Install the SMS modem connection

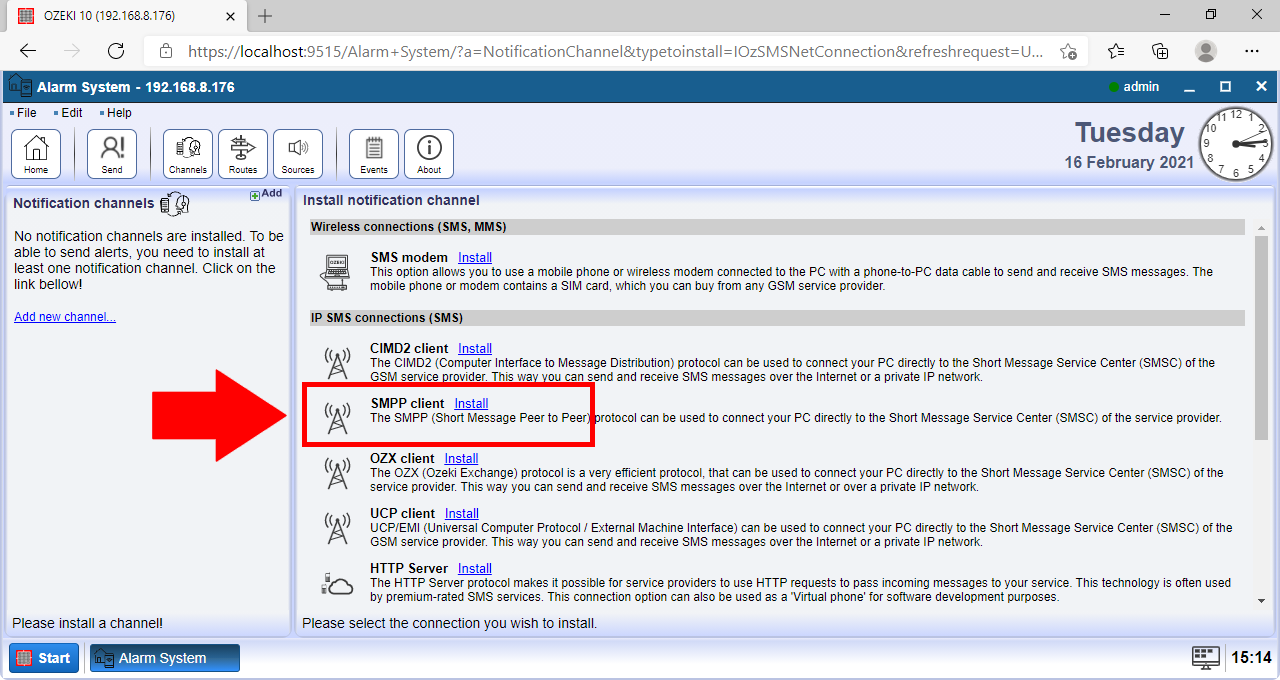(475, 258)
